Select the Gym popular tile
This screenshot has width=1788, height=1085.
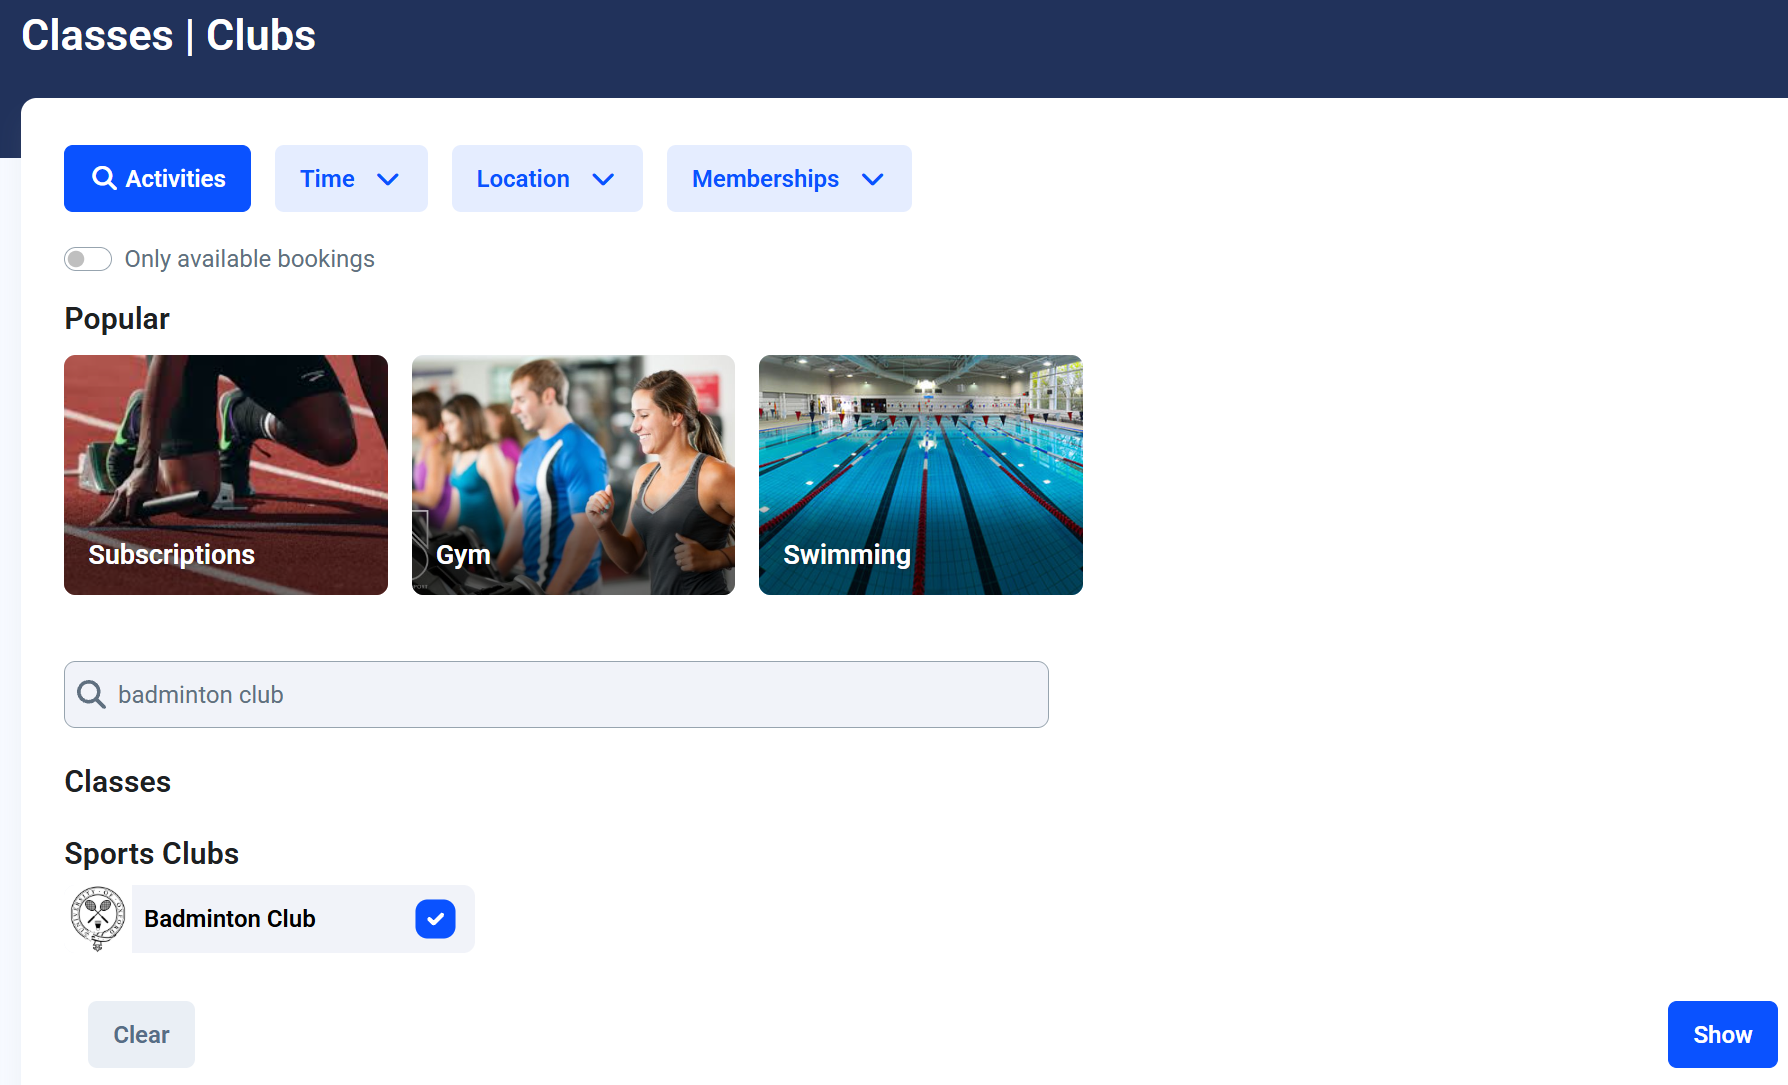[573, 475]
